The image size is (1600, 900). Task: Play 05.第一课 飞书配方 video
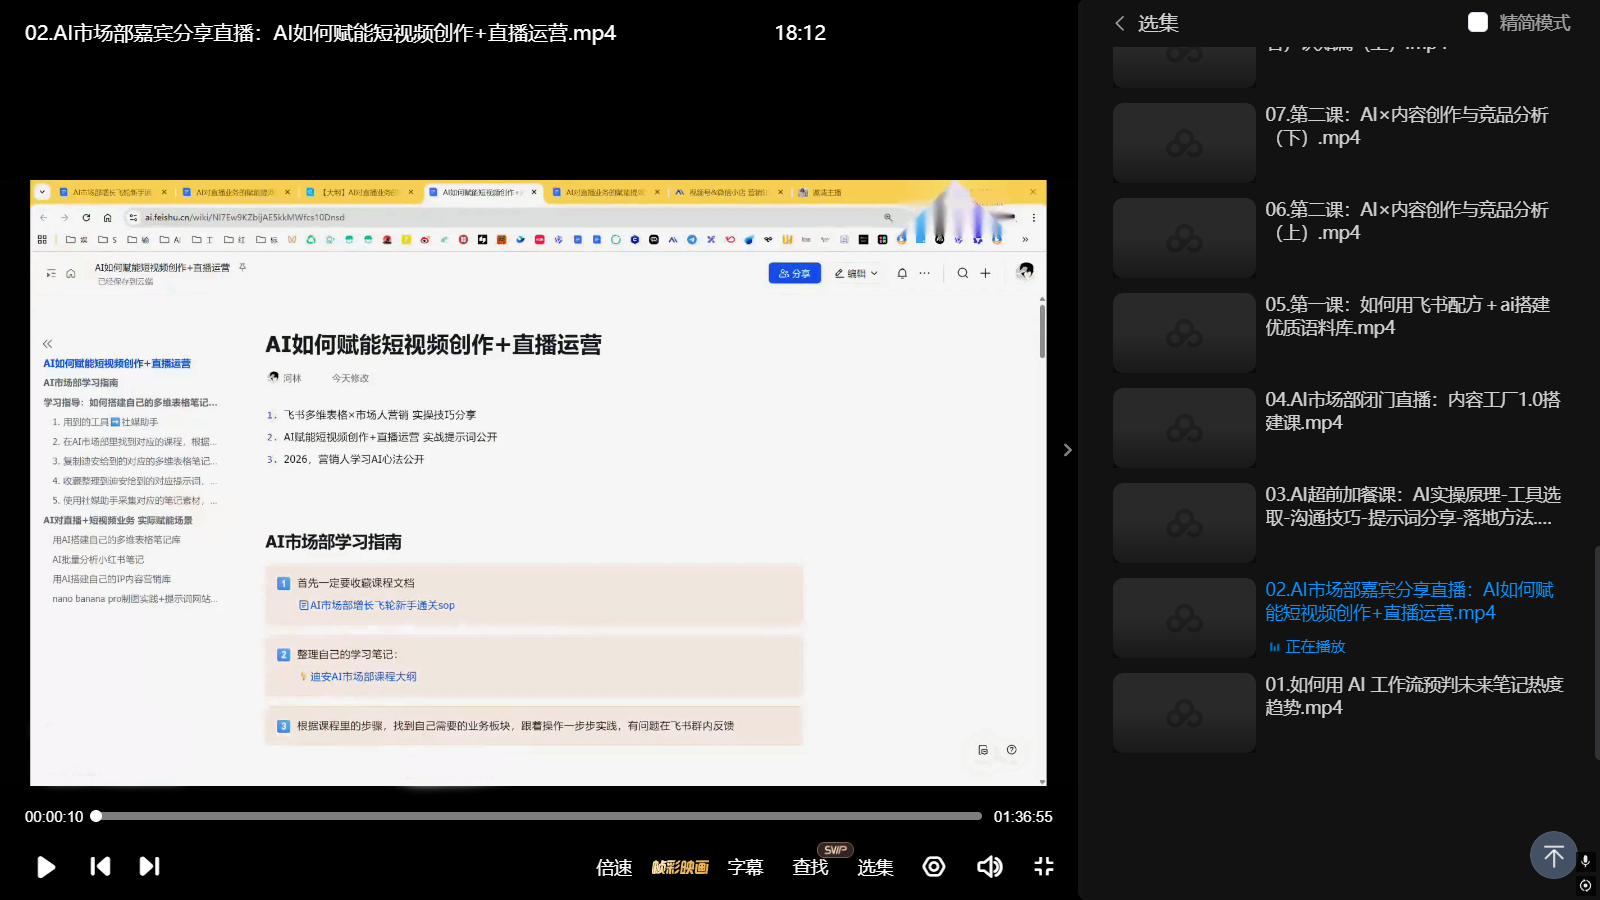point(1406,316)
